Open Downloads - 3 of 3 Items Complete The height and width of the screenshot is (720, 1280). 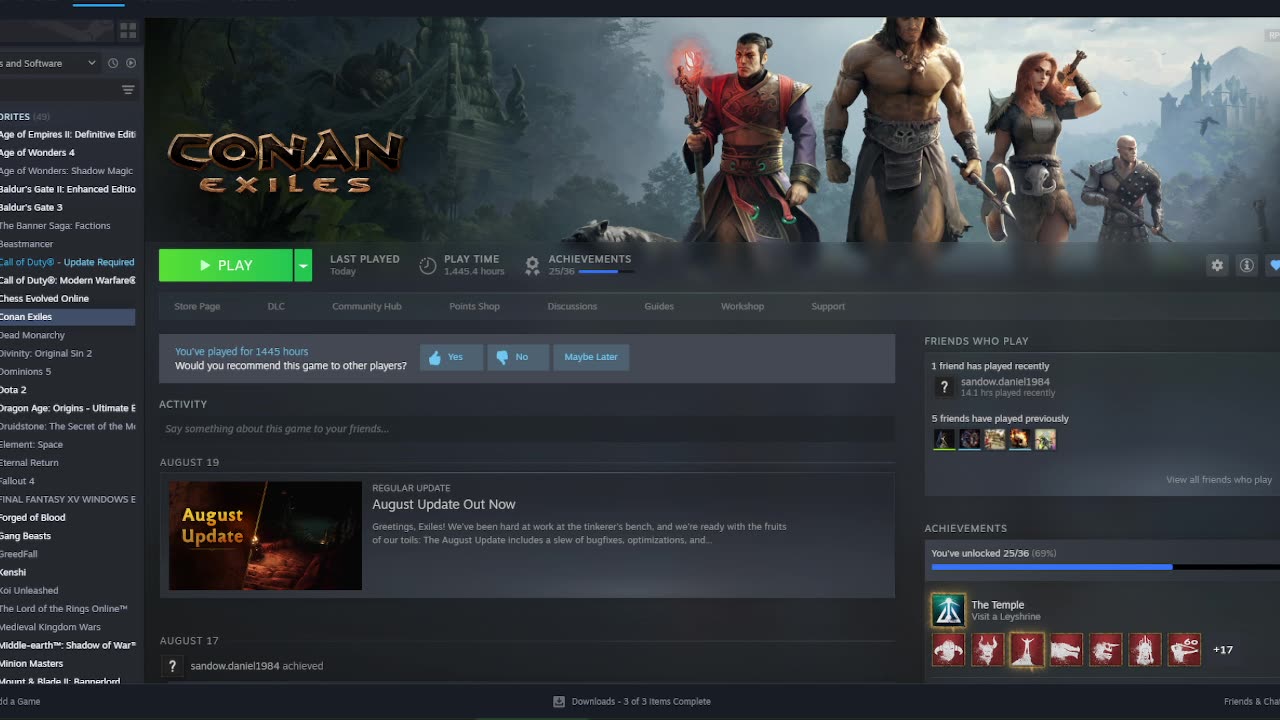point(641,702)
